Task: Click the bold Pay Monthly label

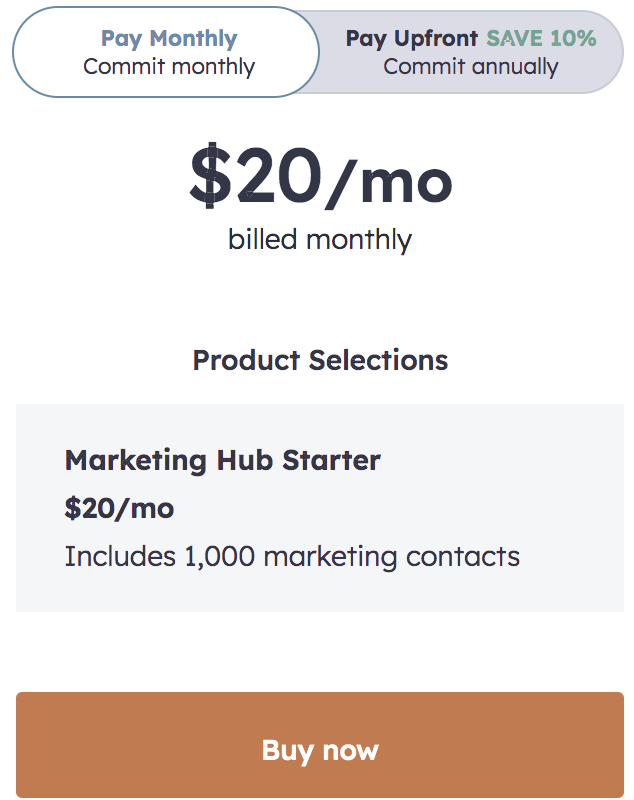Action: 169,39
